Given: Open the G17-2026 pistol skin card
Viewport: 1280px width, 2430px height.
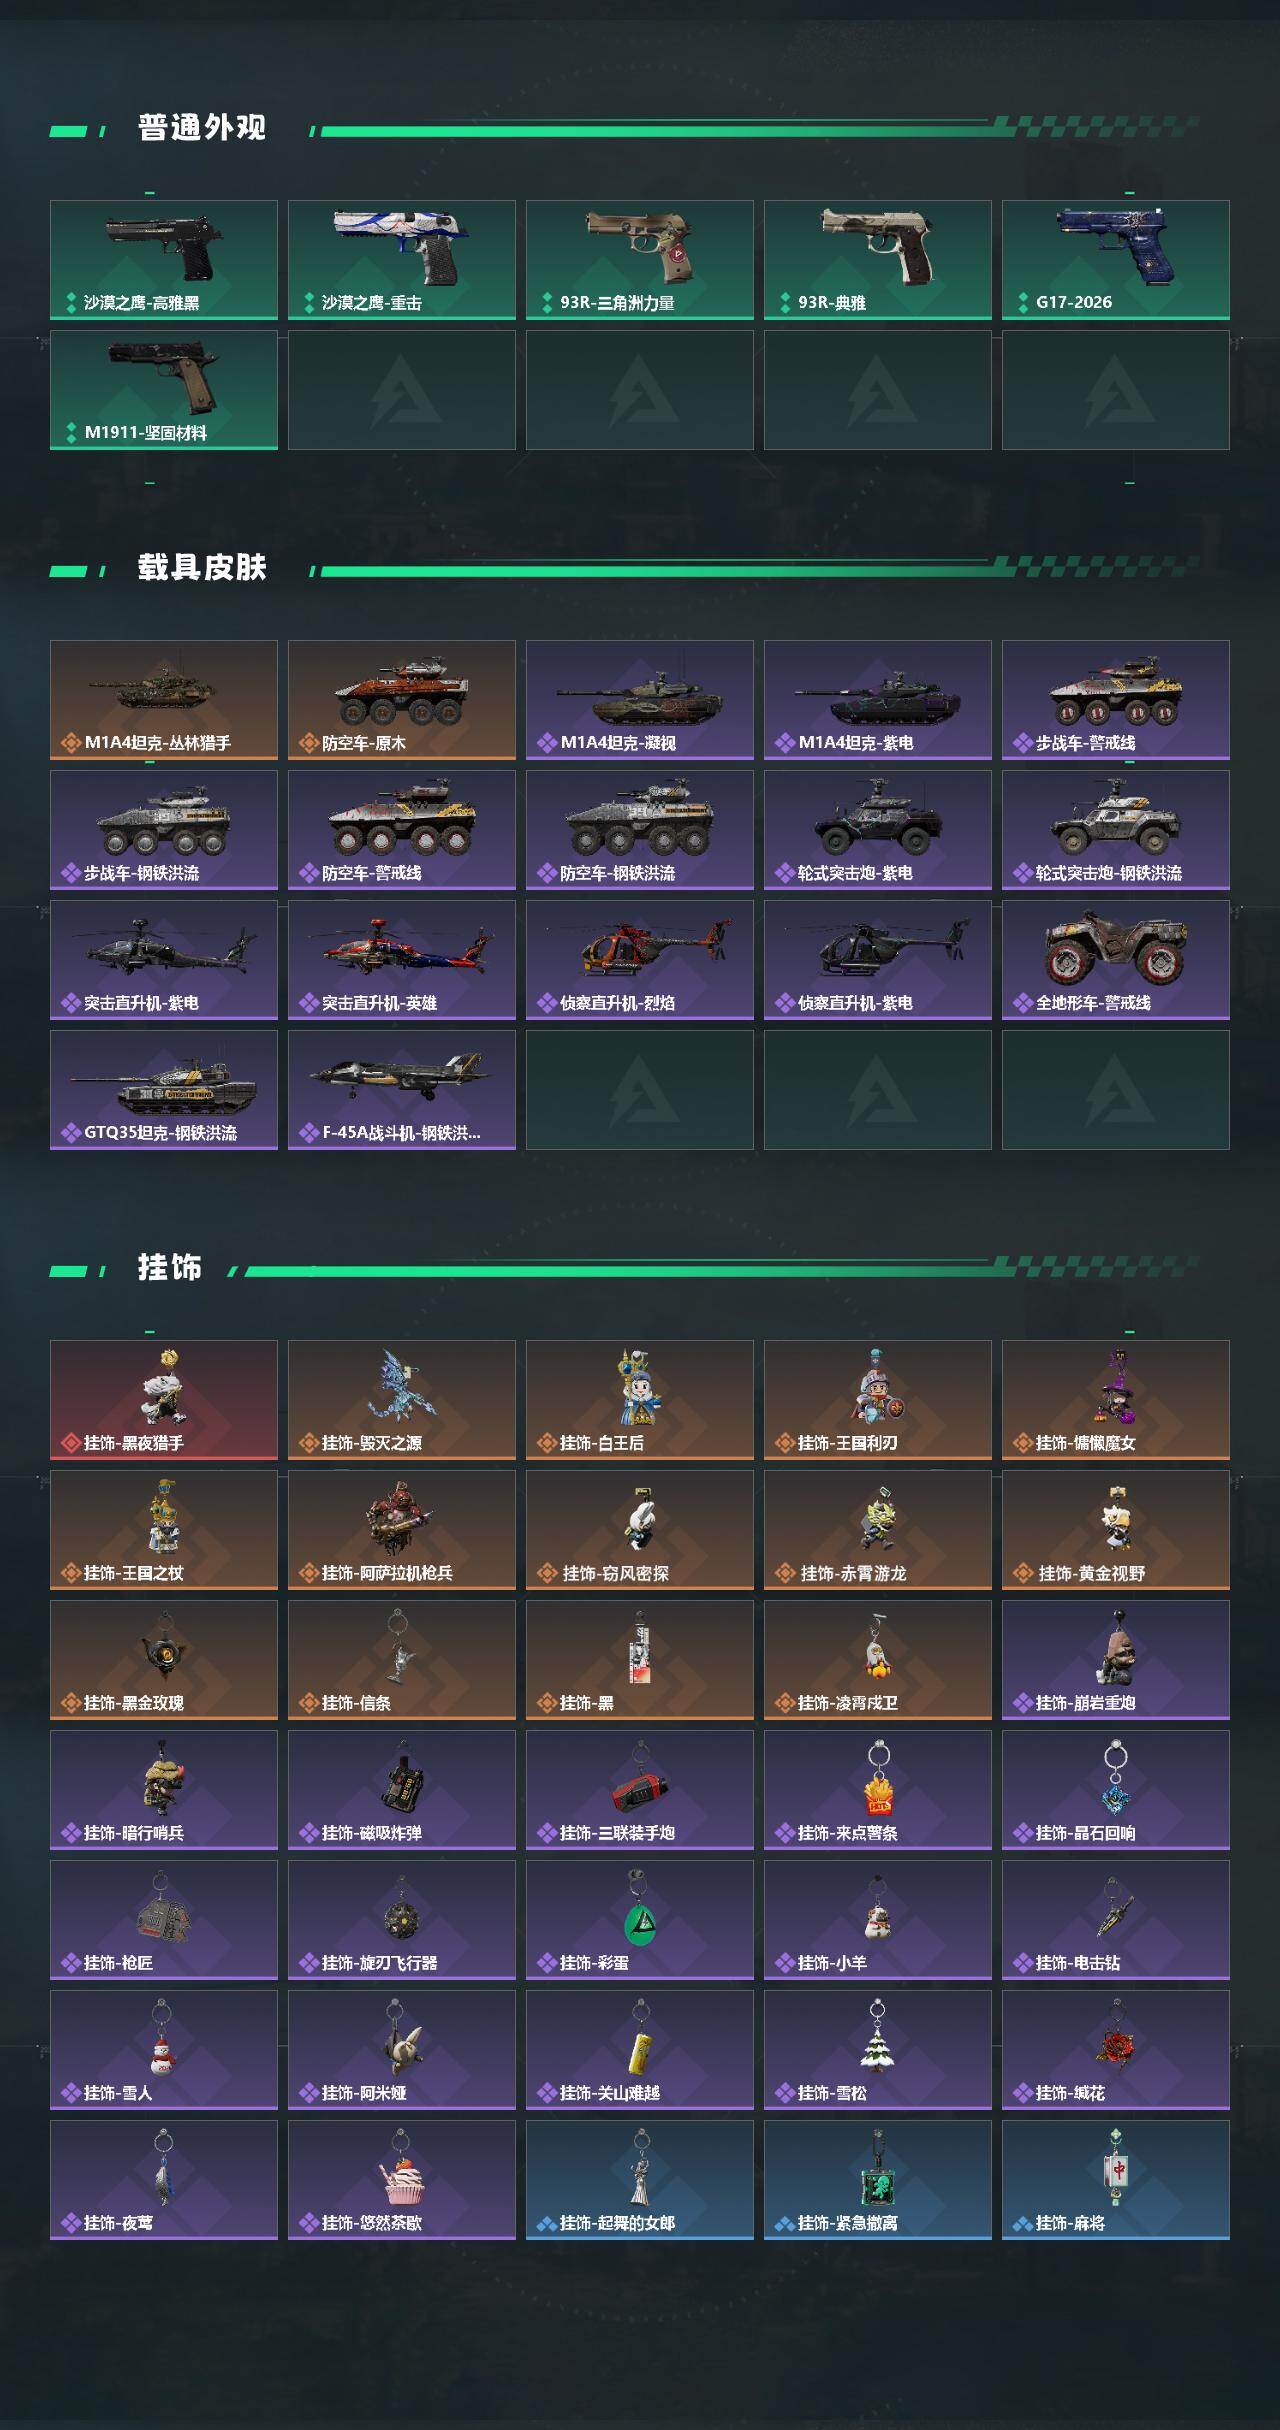Looking at the screenshot, I should (1116, 260).
